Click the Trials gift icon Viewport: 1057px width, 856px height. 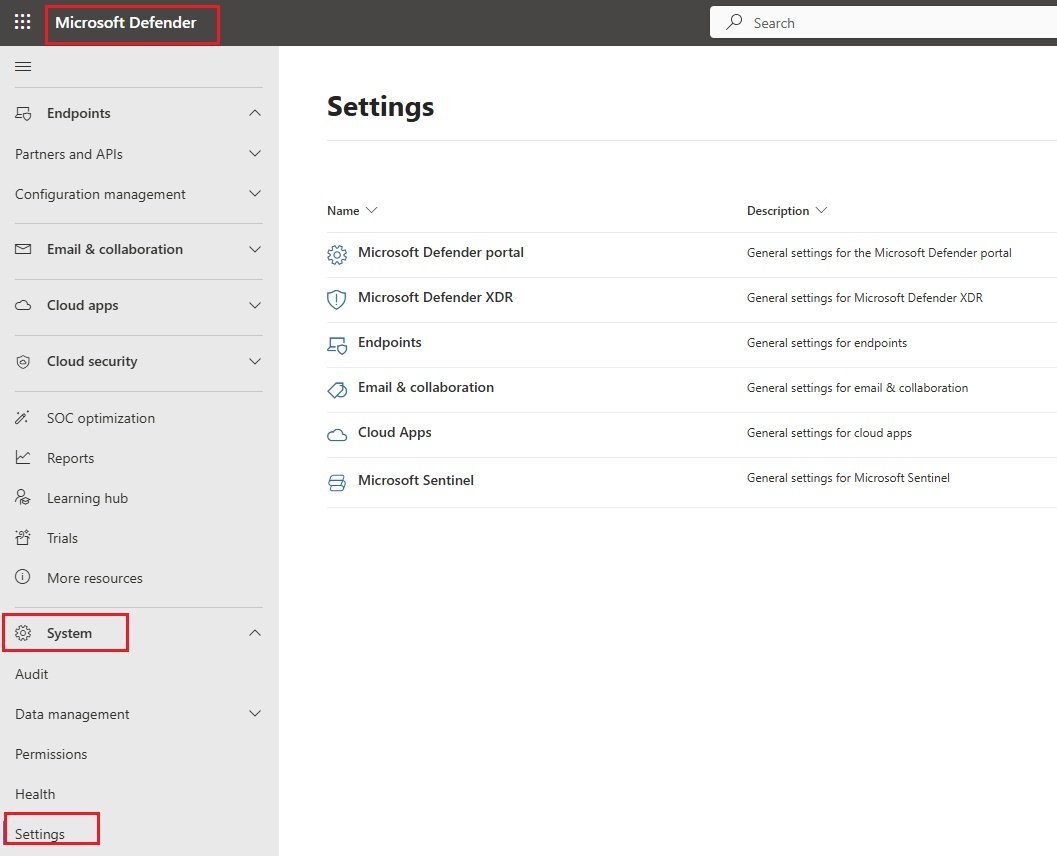(x=22, y=537)
